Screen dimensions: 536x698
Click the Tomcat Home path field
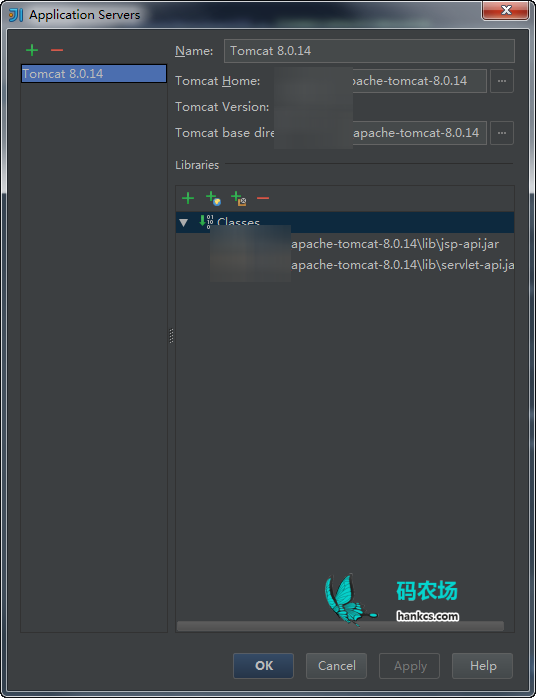(x=380, y=81)
